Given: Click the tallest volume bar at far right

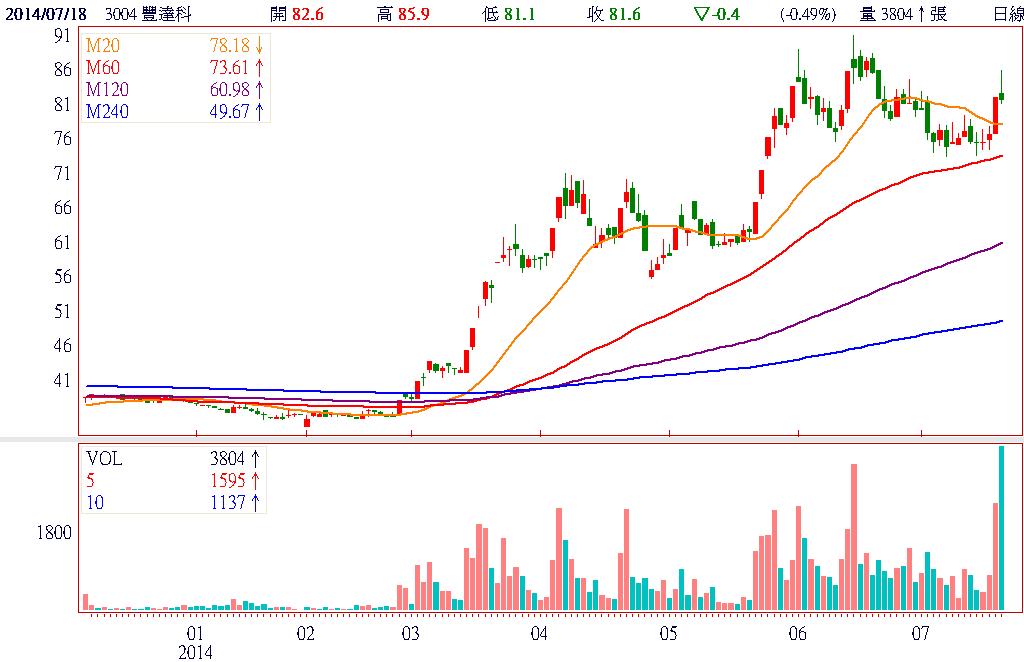Looking at the screenshot, I should click(1001, 528).
